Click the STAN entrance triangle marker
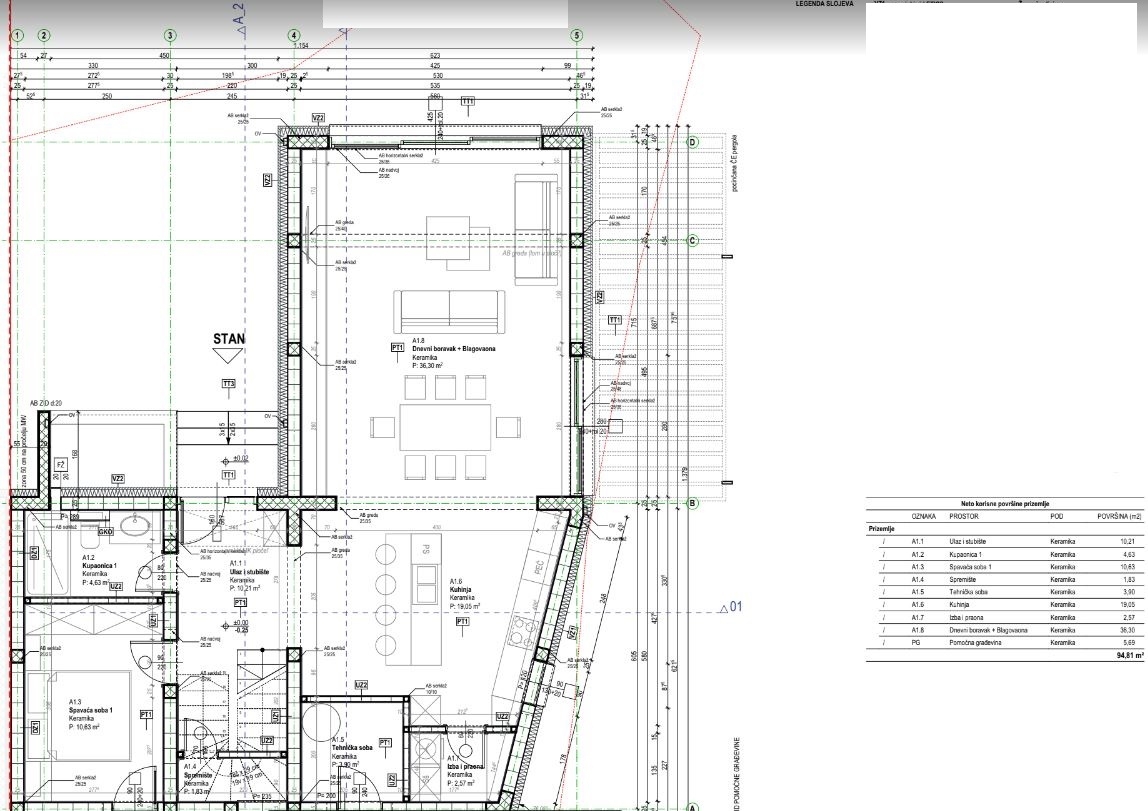 click(228, 356)
